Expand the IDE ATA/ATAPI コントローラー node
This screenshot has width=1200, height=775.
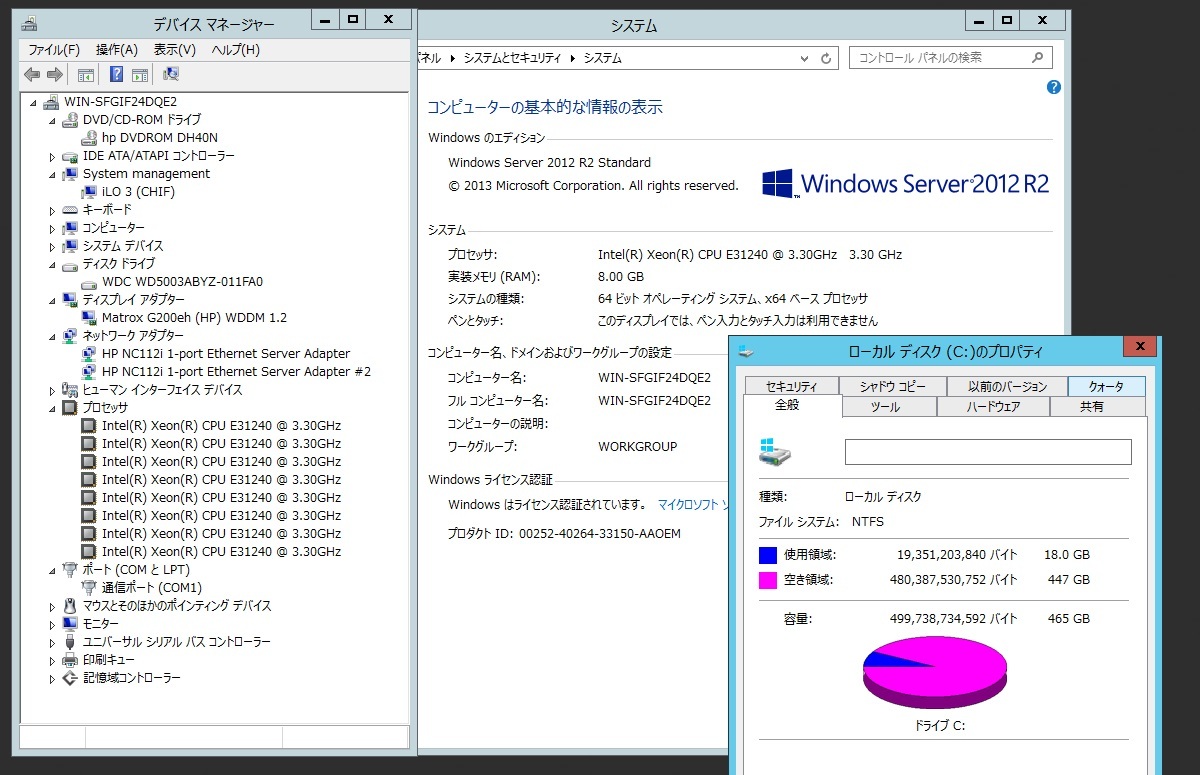point(53,156)
